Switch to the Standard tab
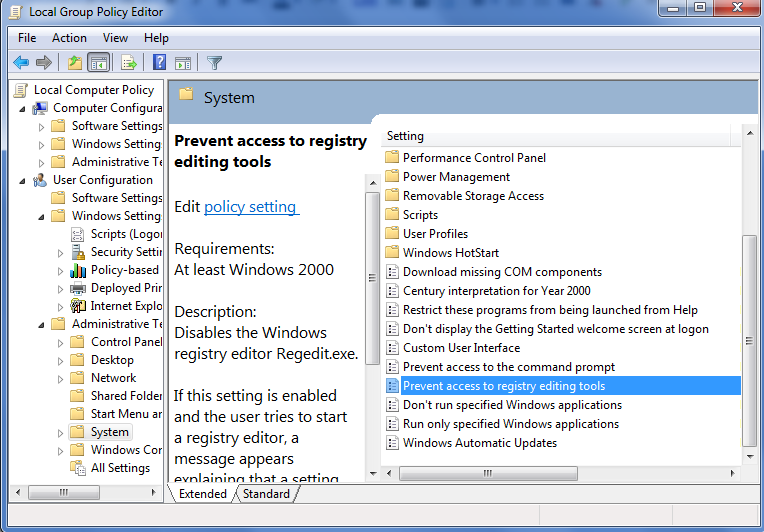Viewport: 764px width, 532px height. pos(266,494)
